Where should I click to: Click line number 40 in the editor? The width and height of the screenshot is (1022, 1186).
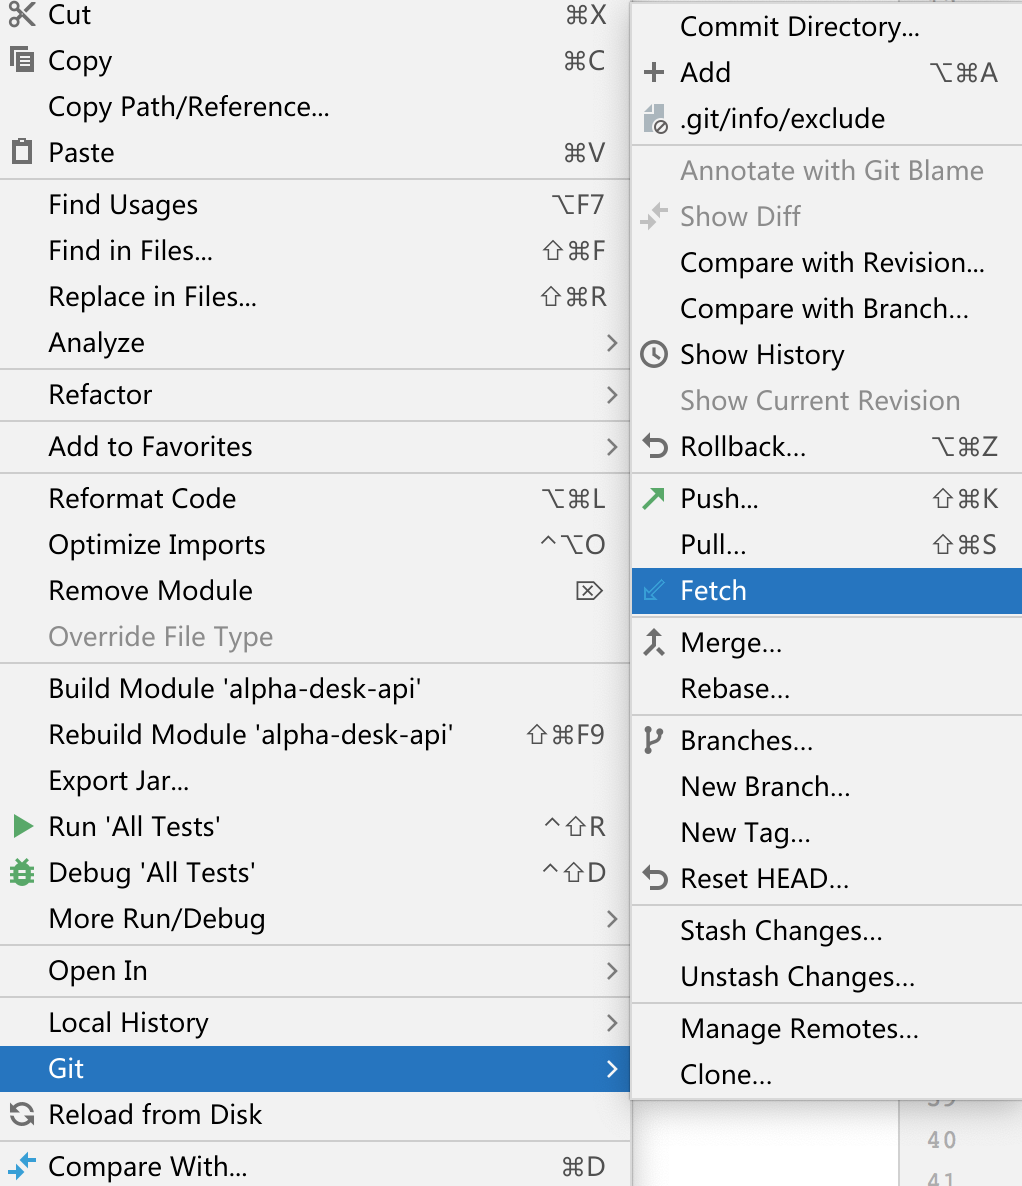941,1139
